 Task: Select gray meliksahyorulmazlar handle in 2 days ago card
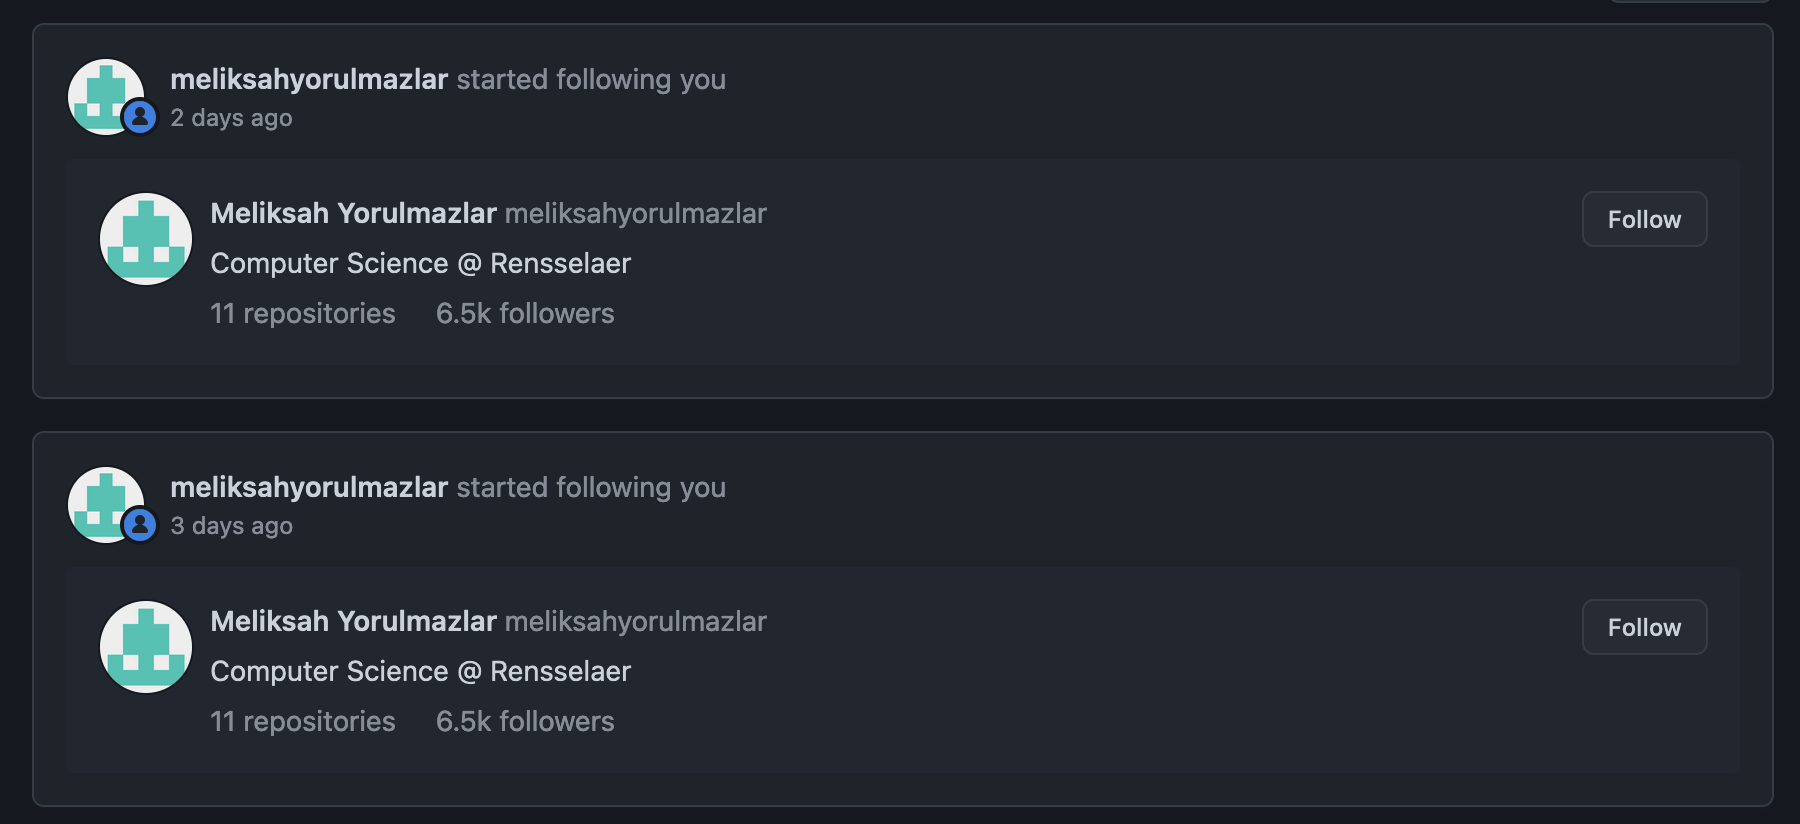[636, 213]
